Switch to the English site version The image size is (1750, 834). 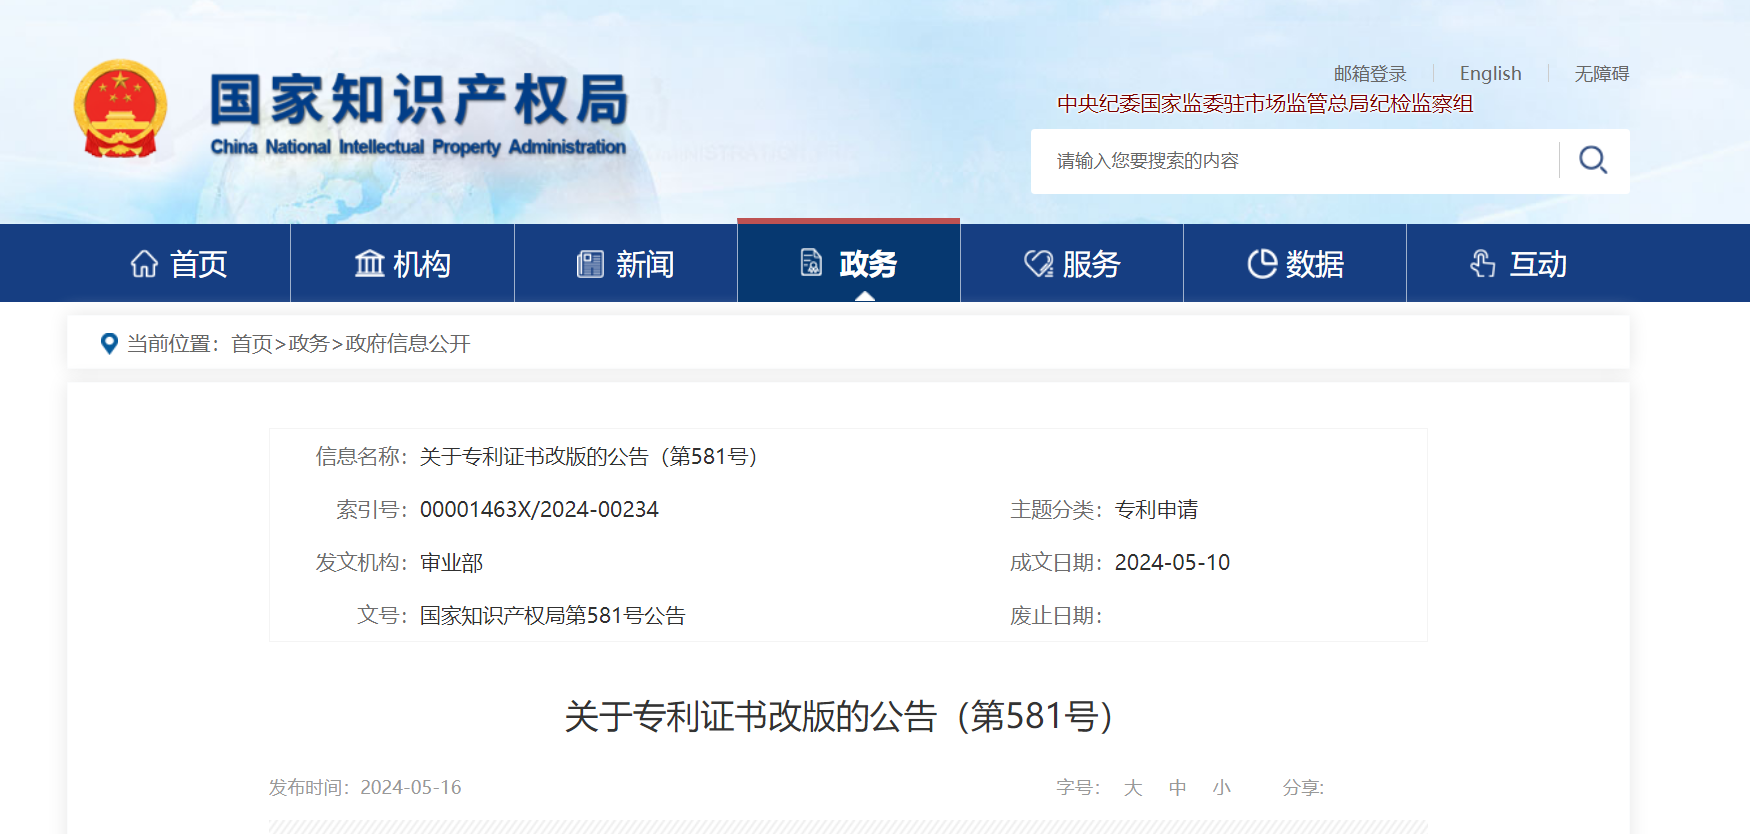tap(1490, 74)
